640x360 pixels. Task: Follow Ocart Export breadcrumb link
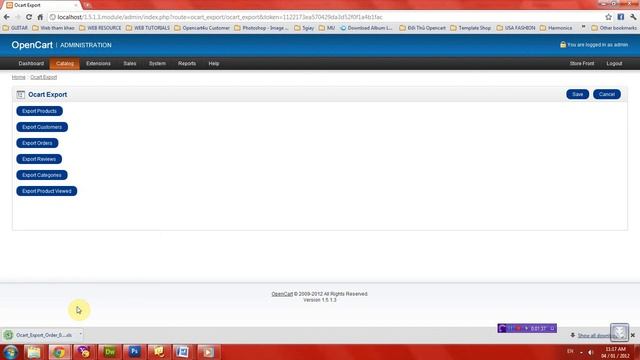pyautogui.click(x=44, y=77)
